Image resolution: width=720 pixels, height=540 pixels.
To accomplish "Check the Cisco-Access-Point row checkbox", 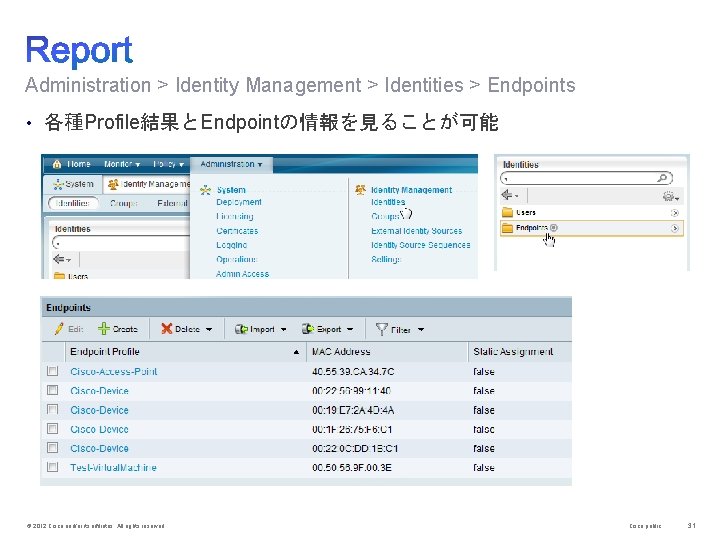I will tap(53, 371).
